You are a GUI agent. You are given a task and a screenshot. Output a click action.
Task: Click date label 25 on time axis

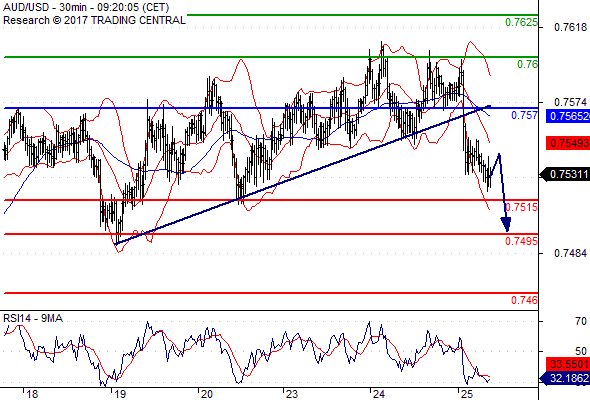(x=467, y=394)
